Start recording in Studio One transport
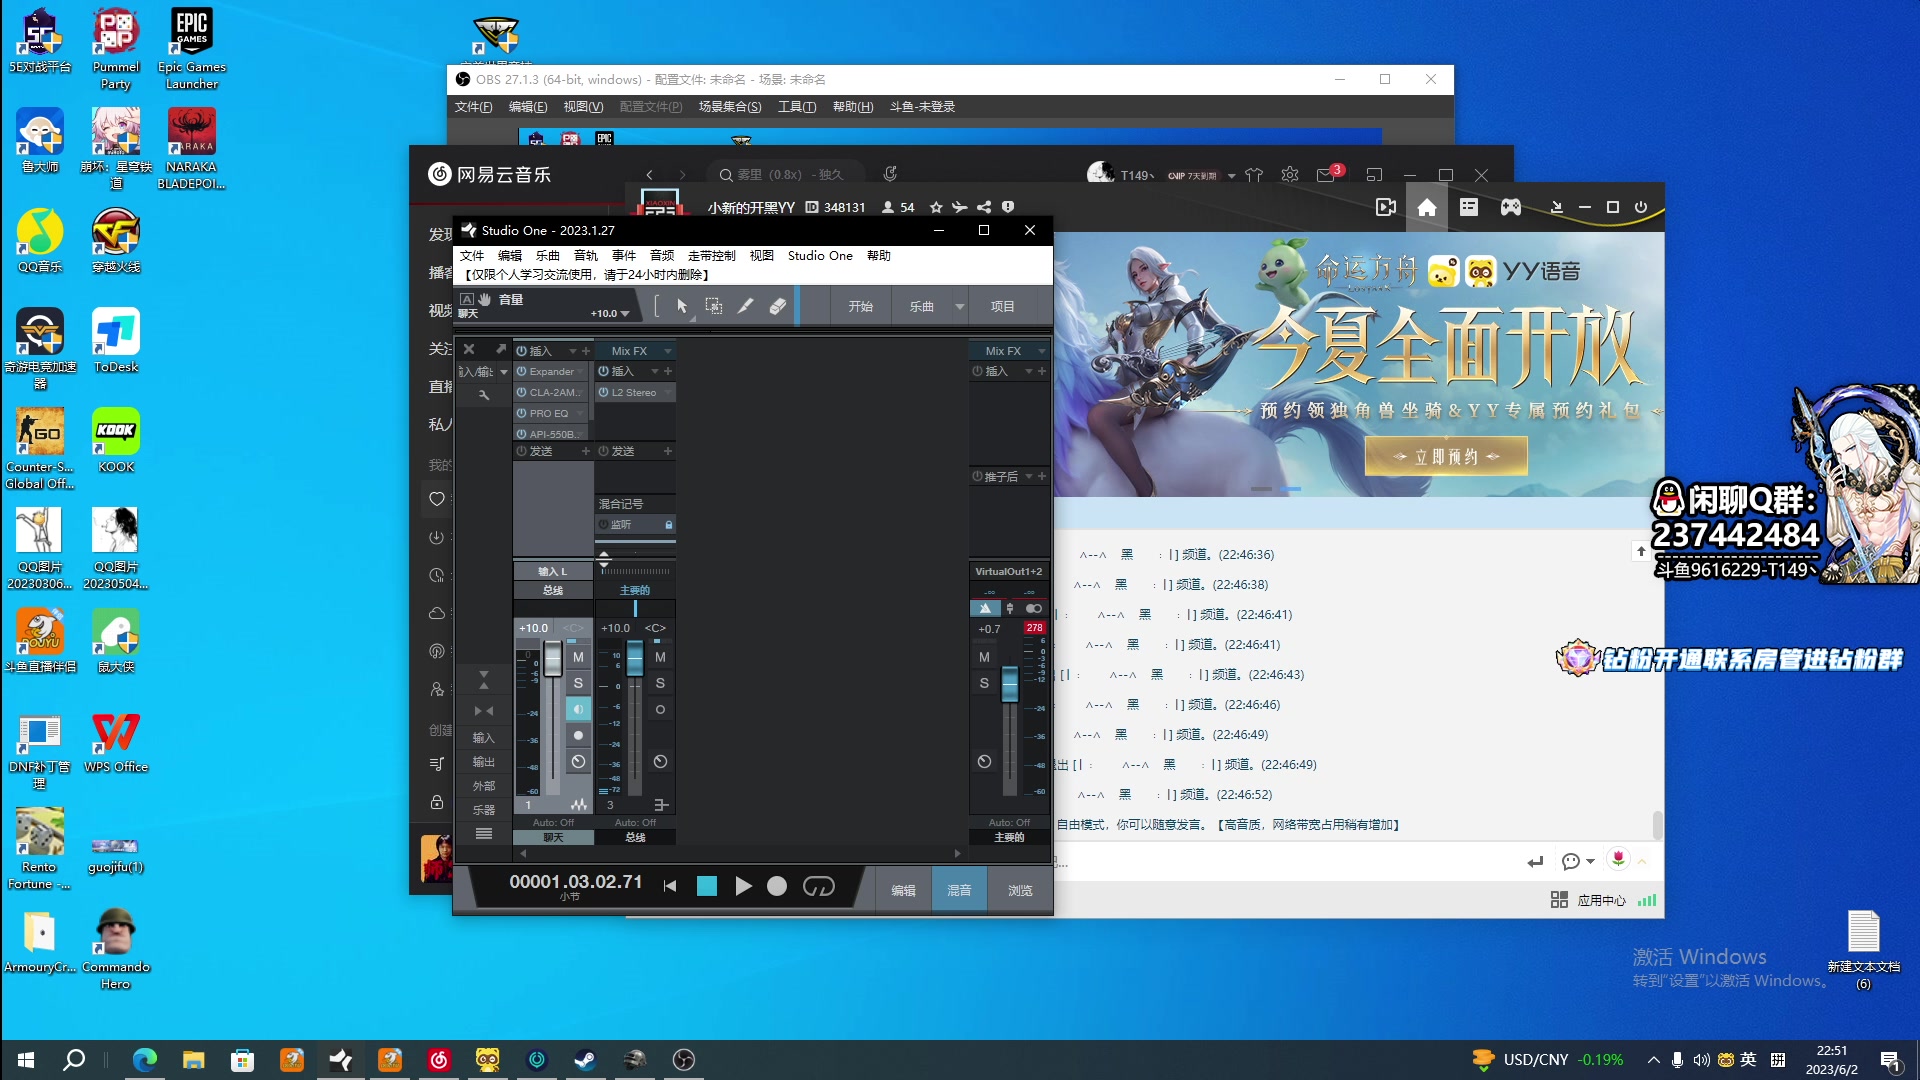This screenshot has width=1920, height=1080. tap(777, 886)
